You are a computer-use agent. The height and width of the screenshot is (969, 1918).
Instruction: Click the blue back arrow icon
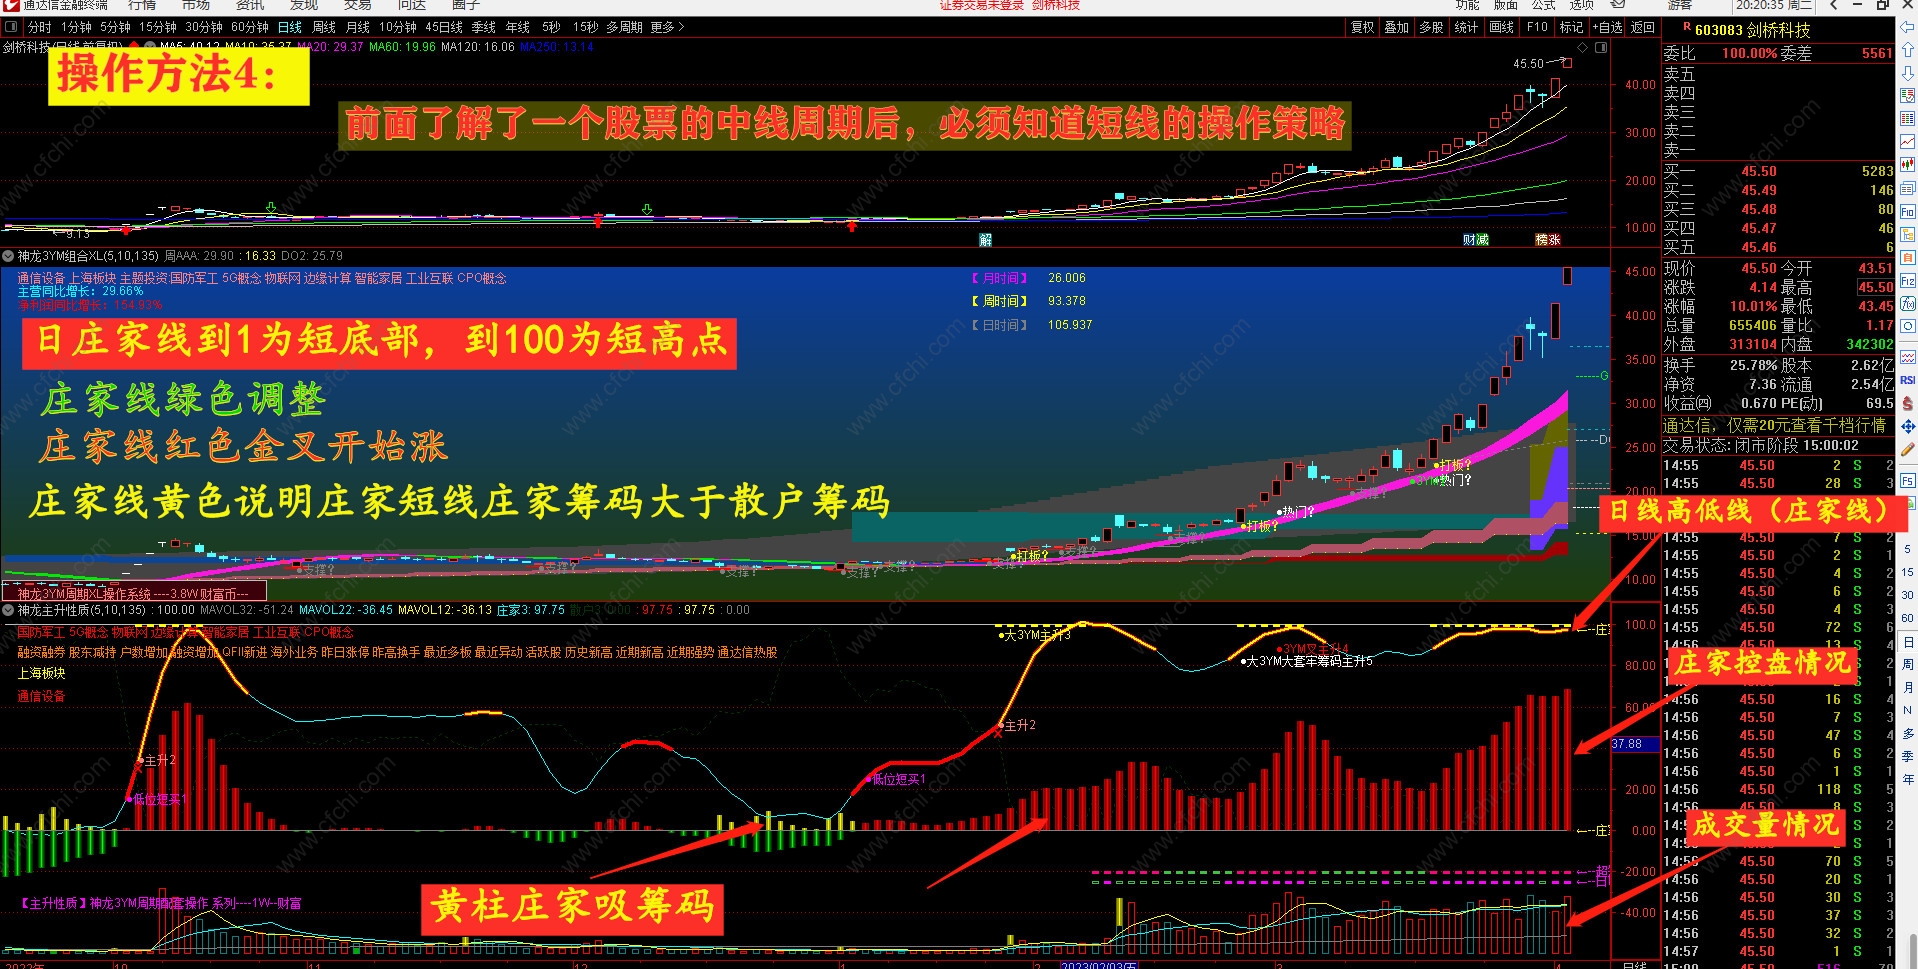1908,27
